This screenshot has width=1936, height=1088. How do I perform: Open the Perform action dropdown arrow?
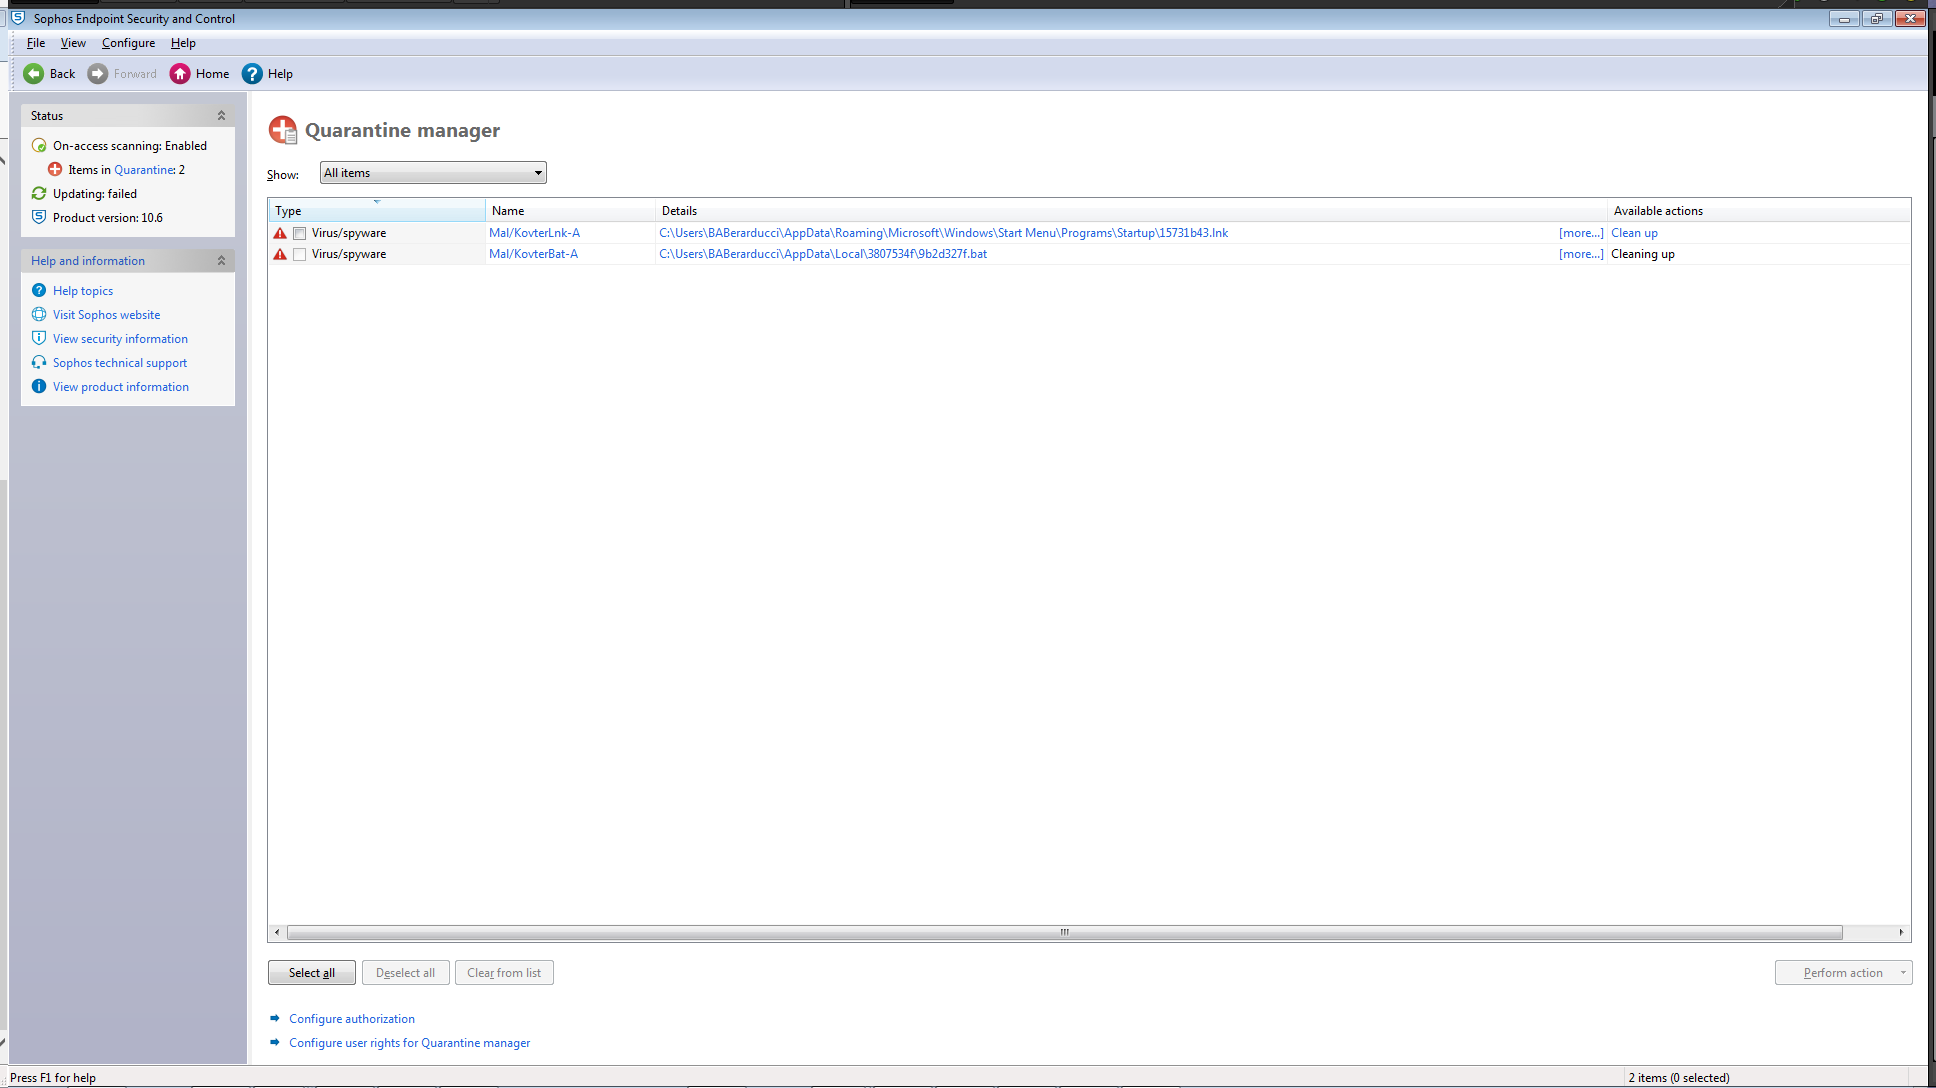pos(1903,973)
